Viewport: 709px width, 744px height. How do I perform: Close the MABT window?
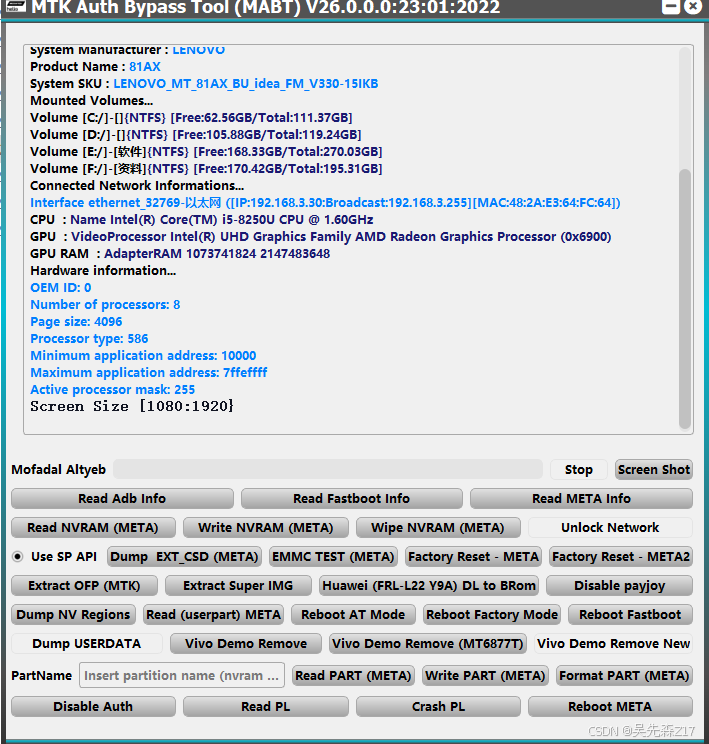[x=692, y=6]
